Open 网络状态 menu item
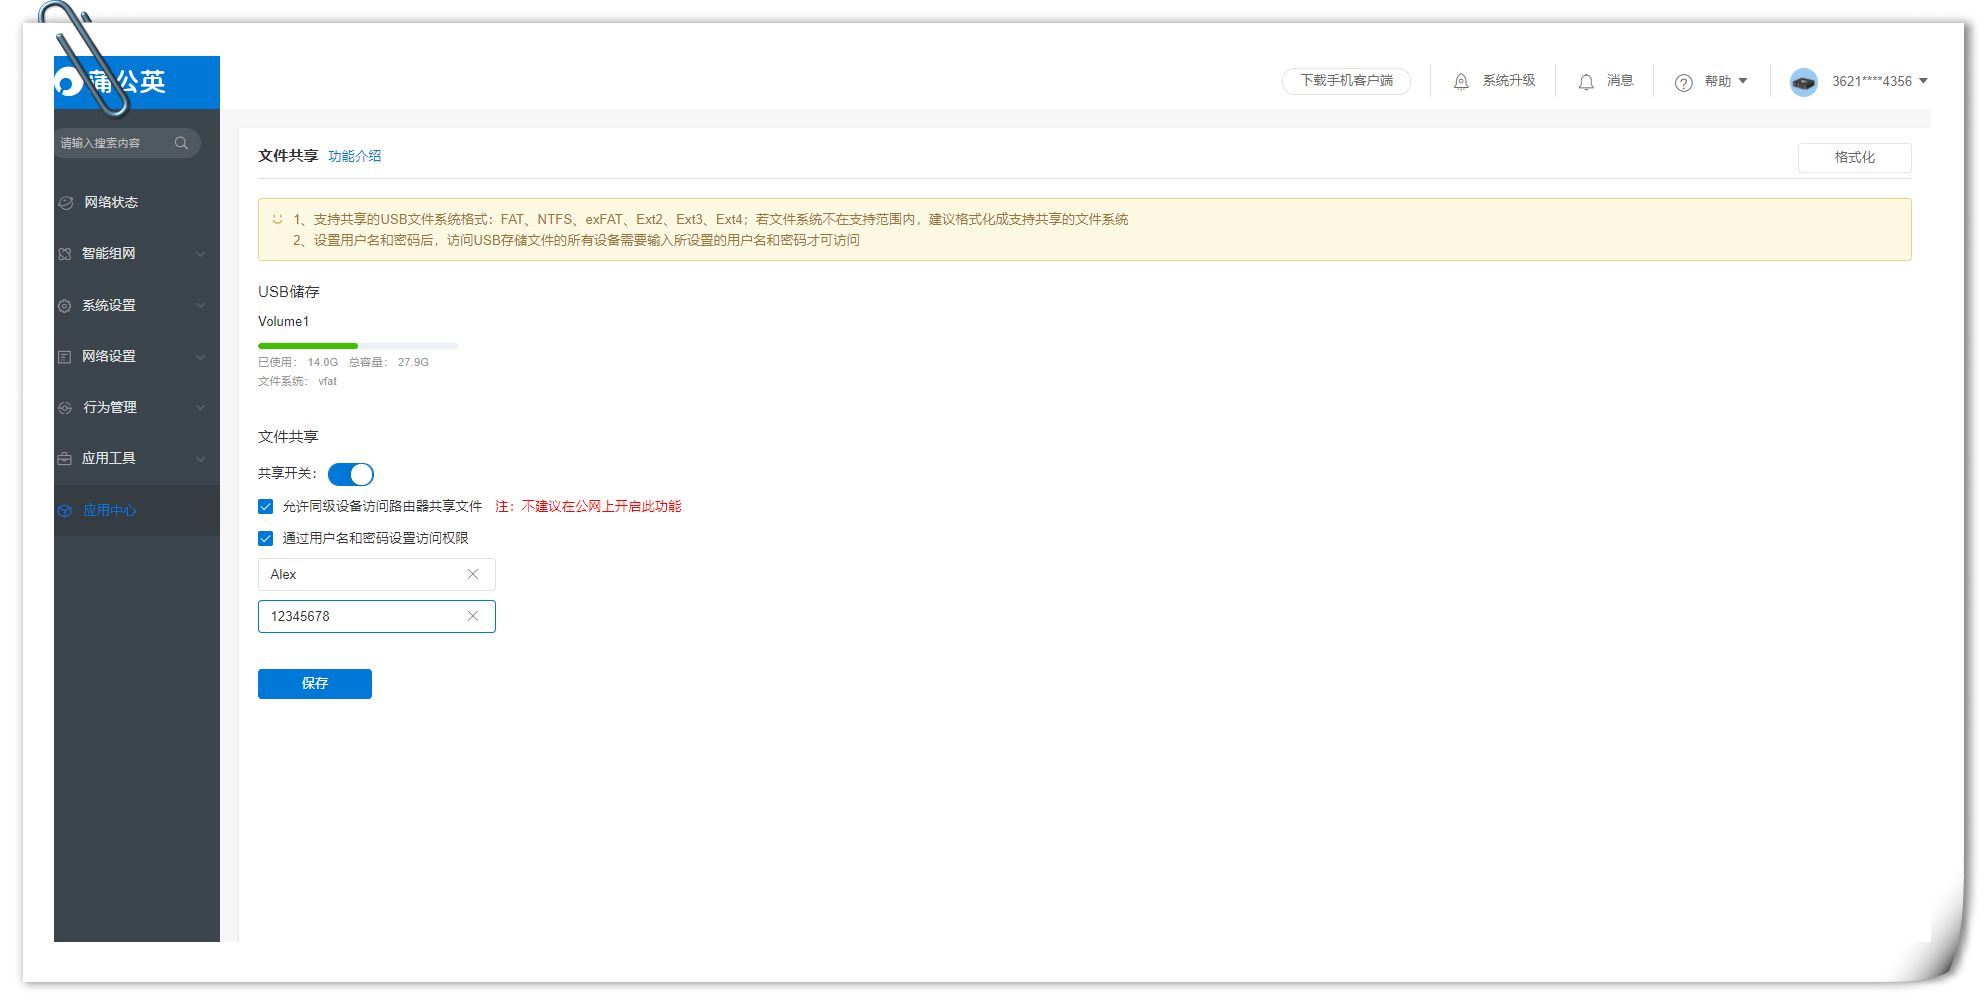 (x=137, y=202)
